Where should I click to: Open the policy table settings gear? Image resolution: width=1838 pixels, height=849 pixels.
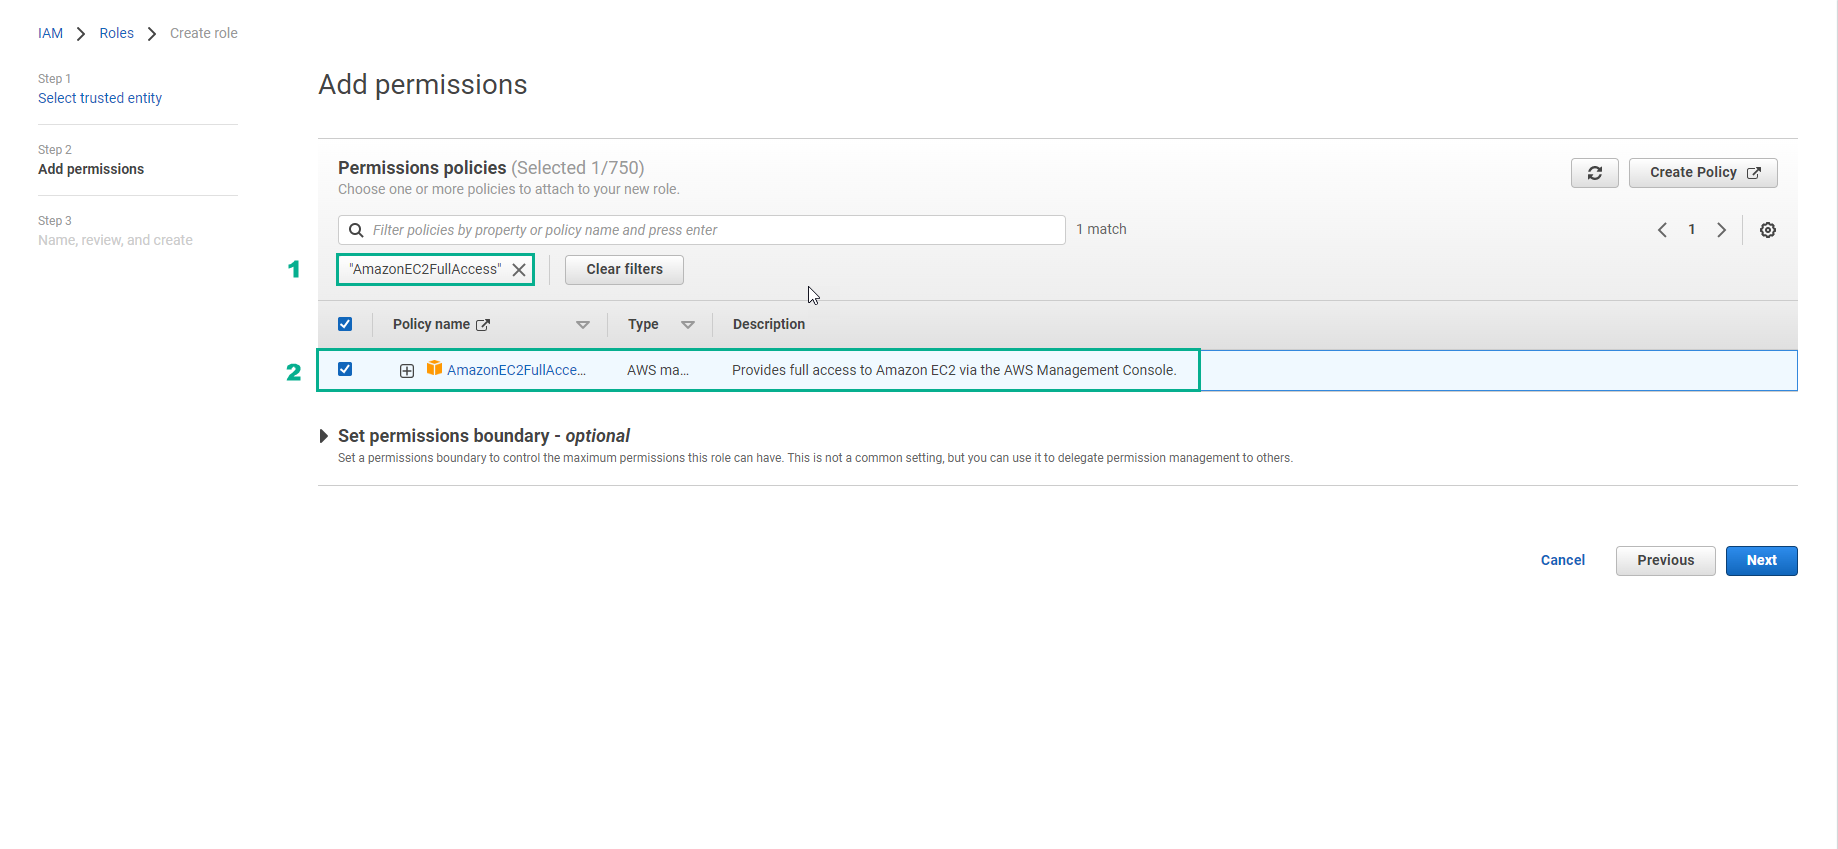(1767, 230)
